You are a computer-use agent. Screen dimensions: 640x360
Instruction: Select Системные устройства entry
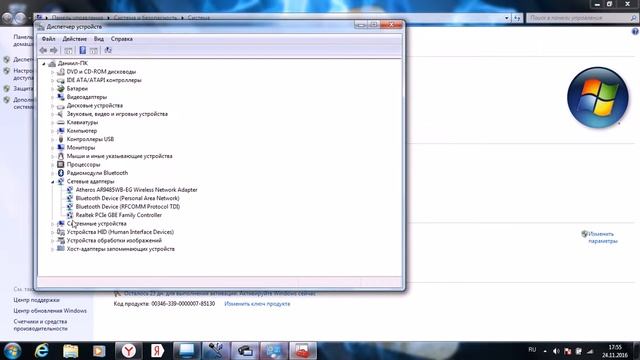click(96, 223)
